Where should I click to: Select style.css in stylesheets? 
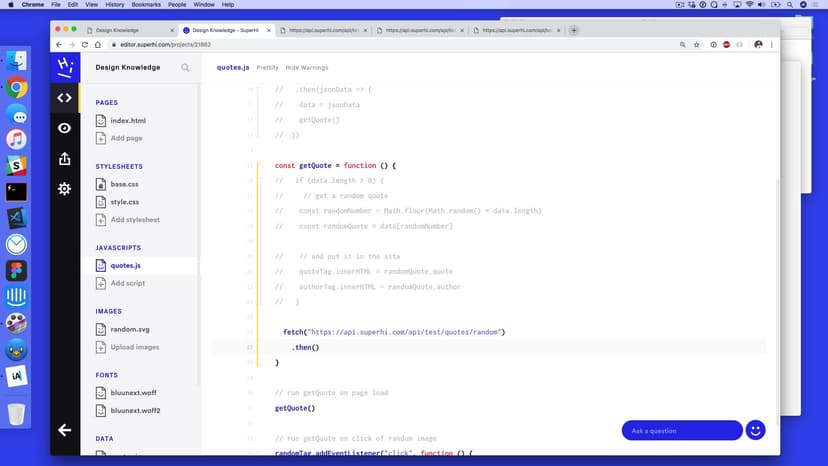tap(124, 202)
